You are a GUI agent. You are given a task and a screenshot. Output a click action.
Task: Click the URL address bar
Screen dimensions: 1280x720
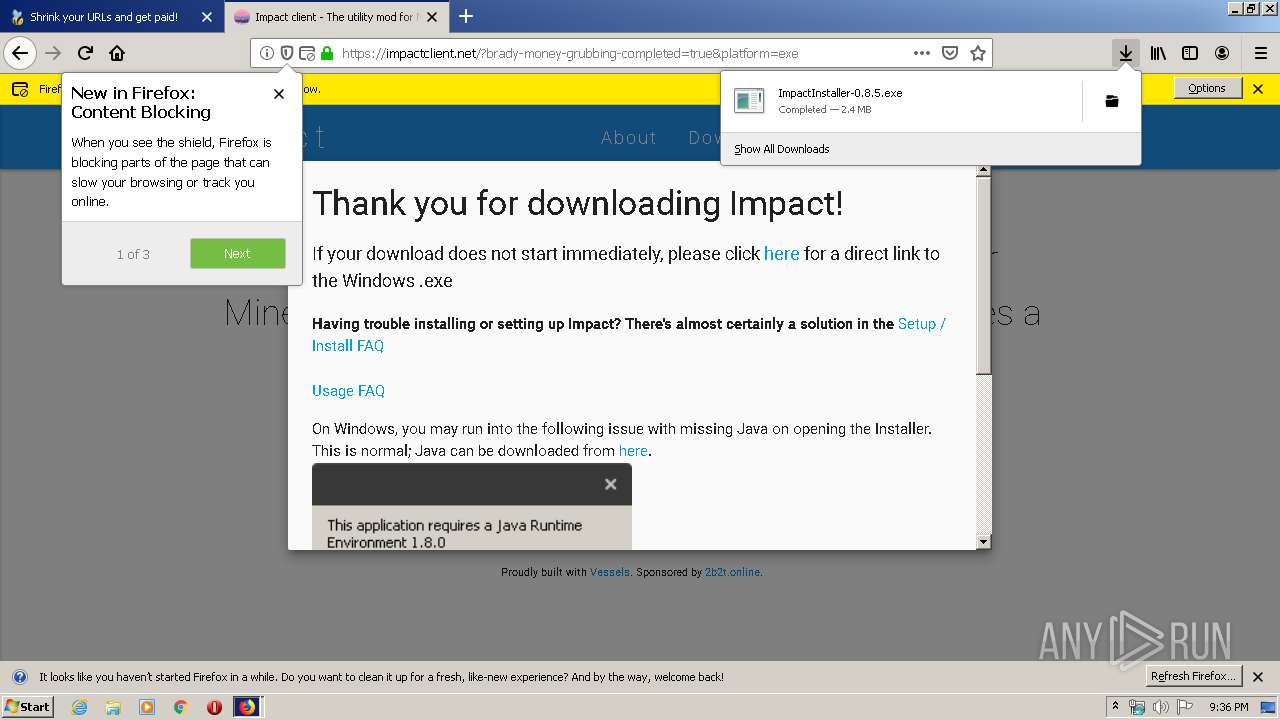tap(620, 53)
